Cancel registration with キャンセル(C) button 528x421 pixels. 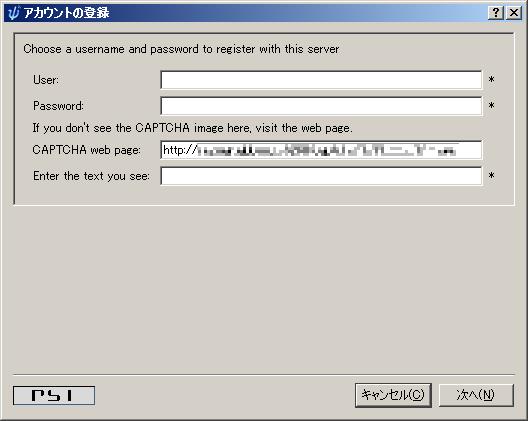pyautogui.click(x=393, y=395)
